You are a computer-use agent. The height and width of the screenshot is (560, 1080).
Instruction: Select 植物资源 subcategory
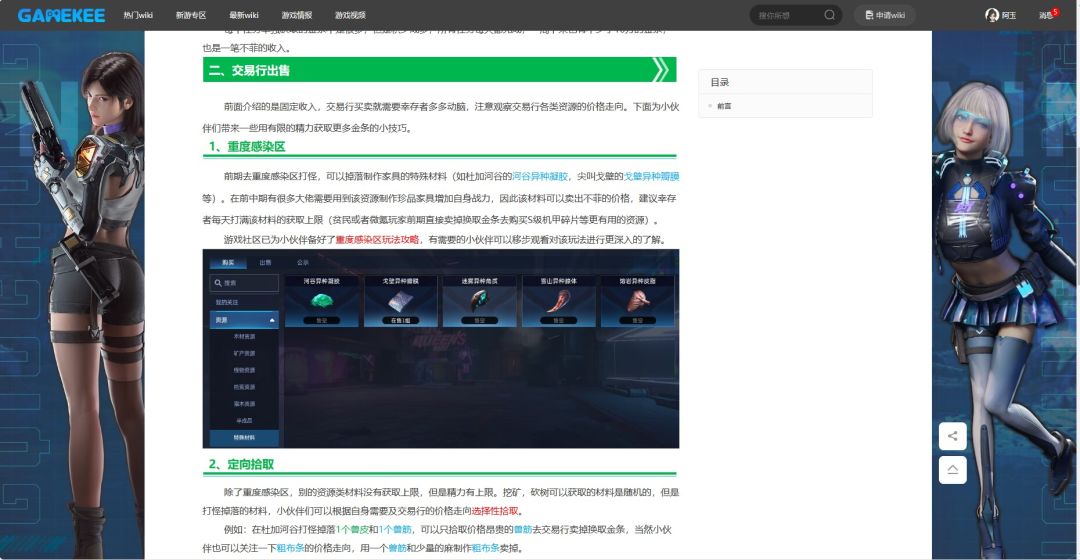[x=245, y=370]
